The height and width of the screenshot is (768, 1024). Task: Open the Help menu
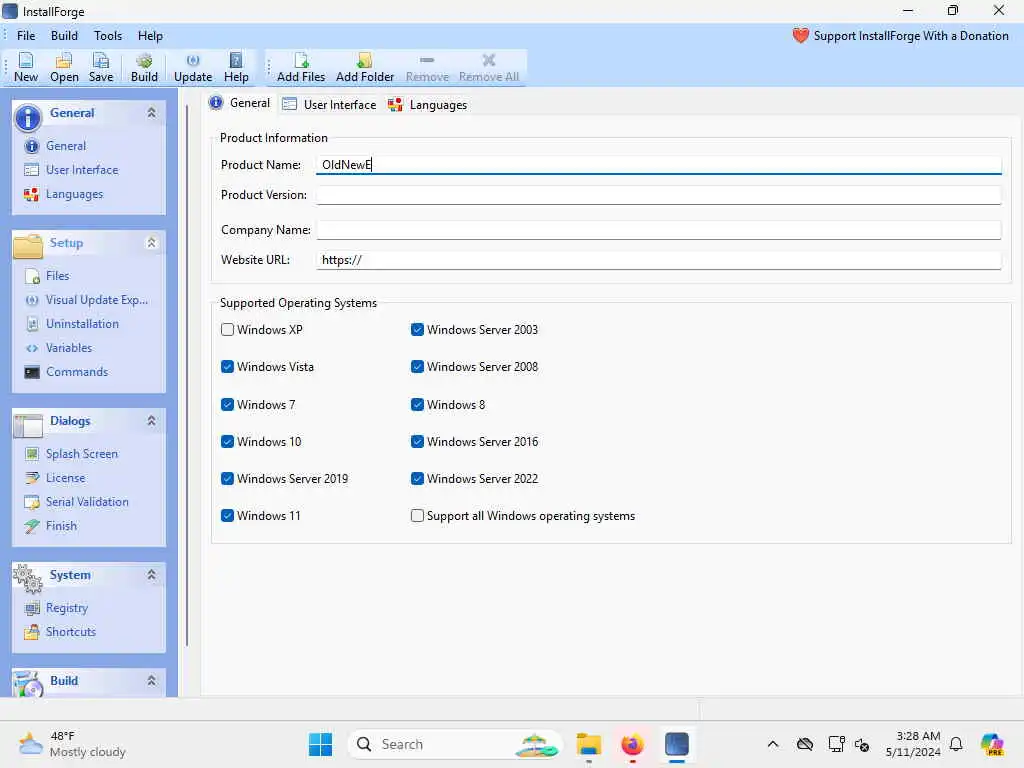pyautogui.click(x=150, y=35)
